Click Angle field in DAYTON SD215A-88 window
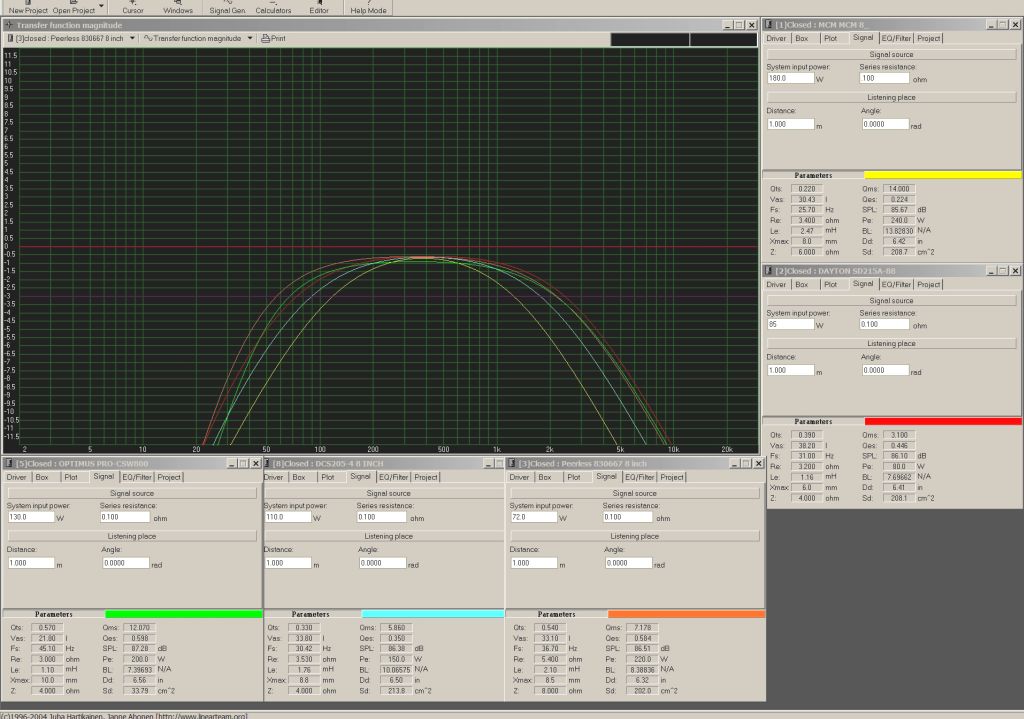 click(x=885, y=370)
